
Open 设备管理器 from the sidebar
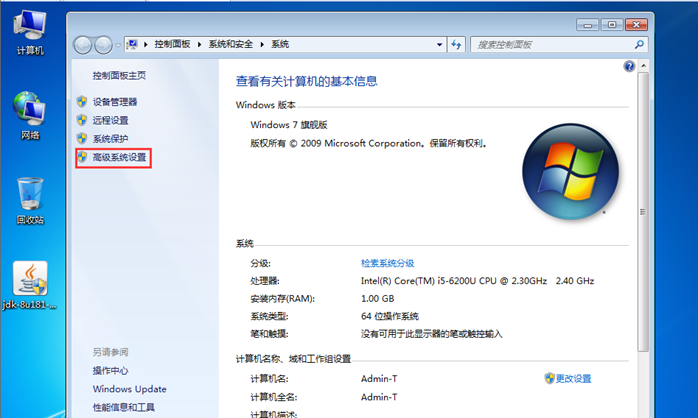(115, 101)
